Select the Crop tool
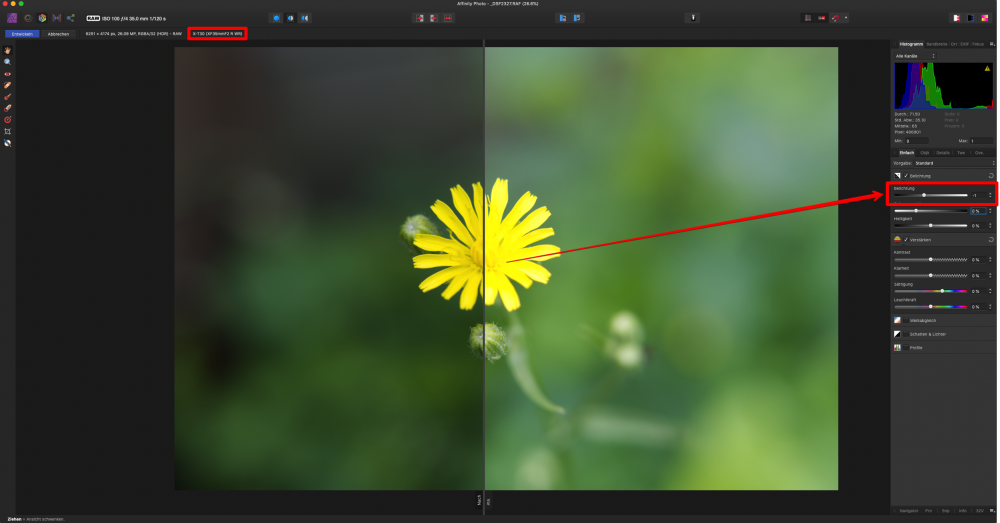This screenshot has width=1000, height=523. [8, 131]
